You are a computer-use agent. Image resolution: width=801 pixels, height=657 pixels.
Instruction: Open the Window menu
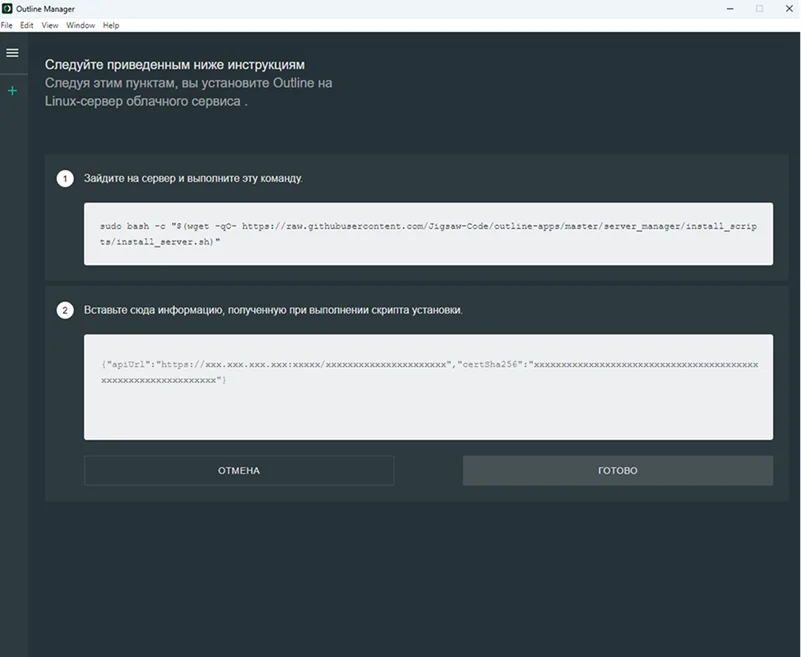pos(80,25)
